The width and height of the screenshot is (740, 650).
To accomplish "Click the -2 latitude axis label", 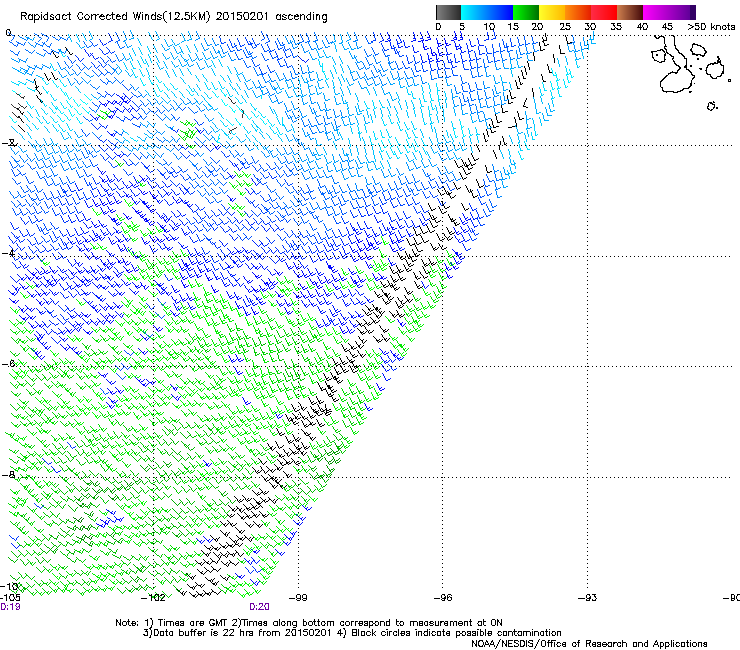I will (x=9, y=143).
